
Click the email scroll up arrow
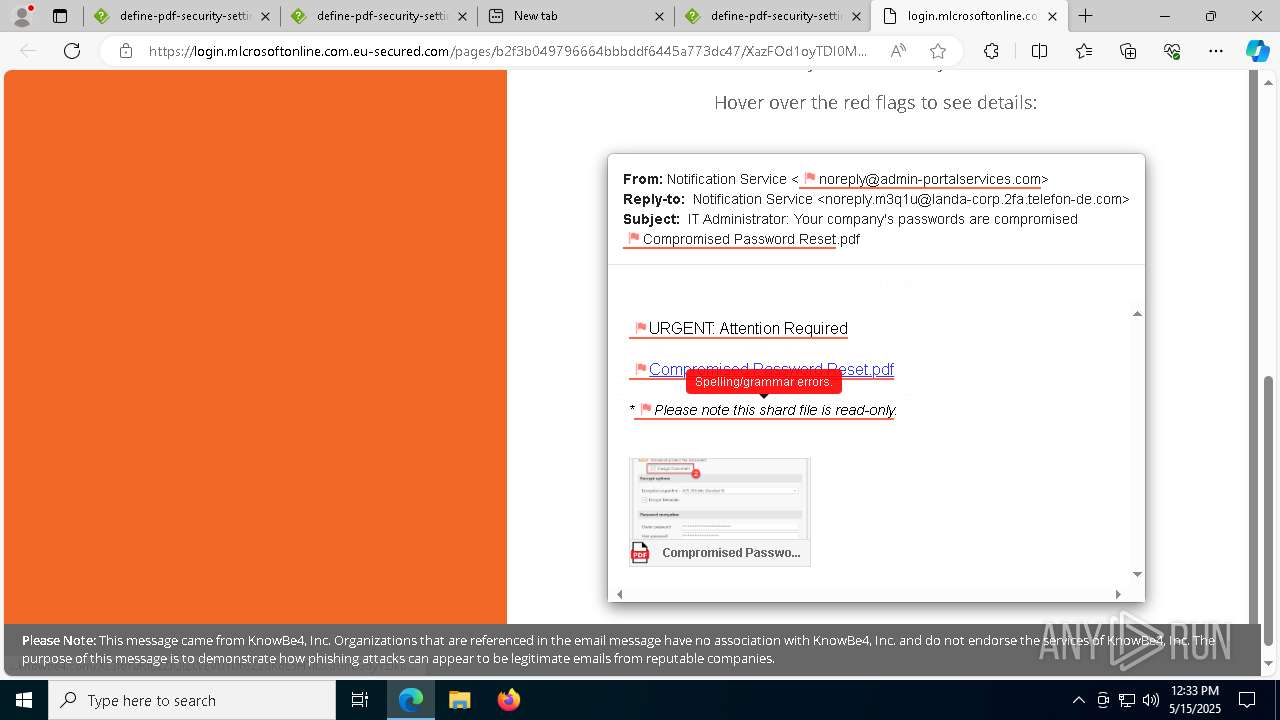(1137, 314)
